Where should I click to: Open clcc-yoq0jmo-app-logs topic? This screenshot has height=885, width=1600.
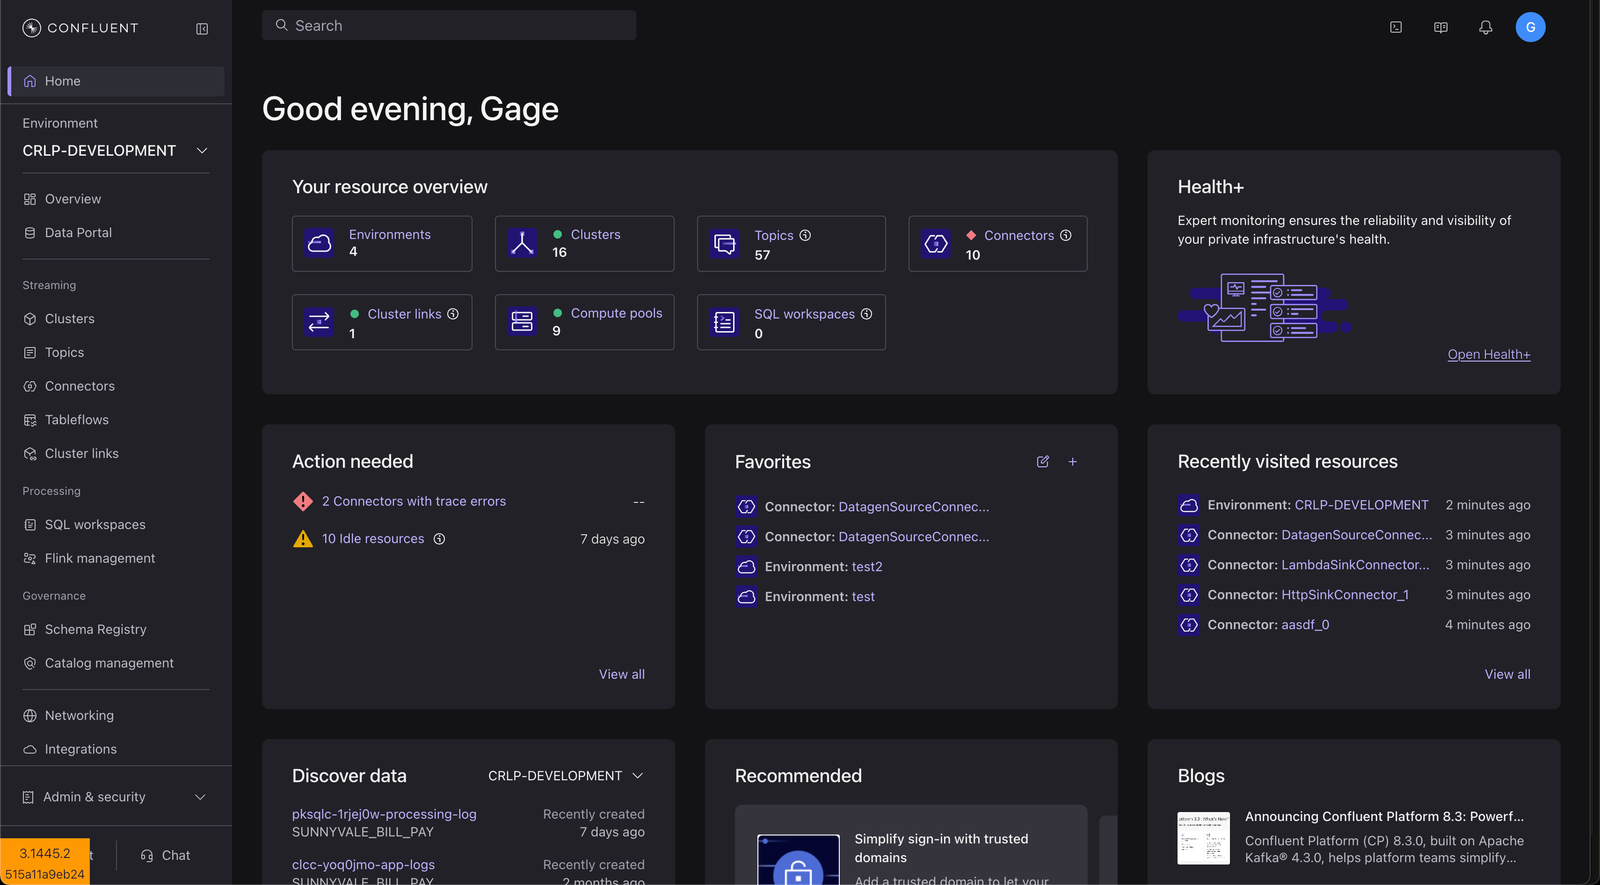coord(363,865)
